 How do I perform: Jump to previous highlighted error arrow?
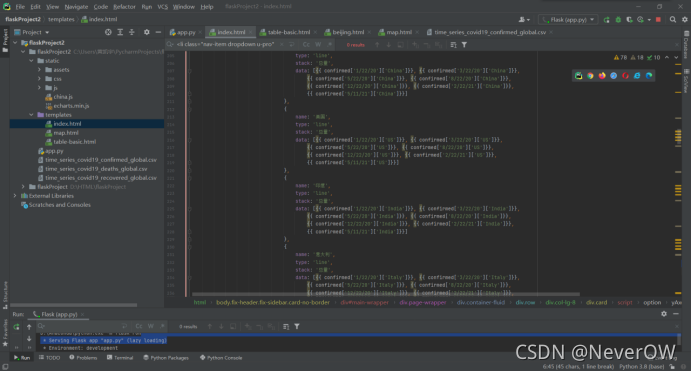[x=667, y=58]
